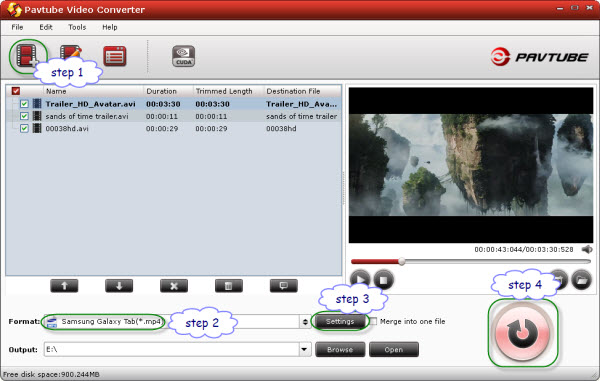
Task: Expand the Output path dropdown
Action: point(305,349)
